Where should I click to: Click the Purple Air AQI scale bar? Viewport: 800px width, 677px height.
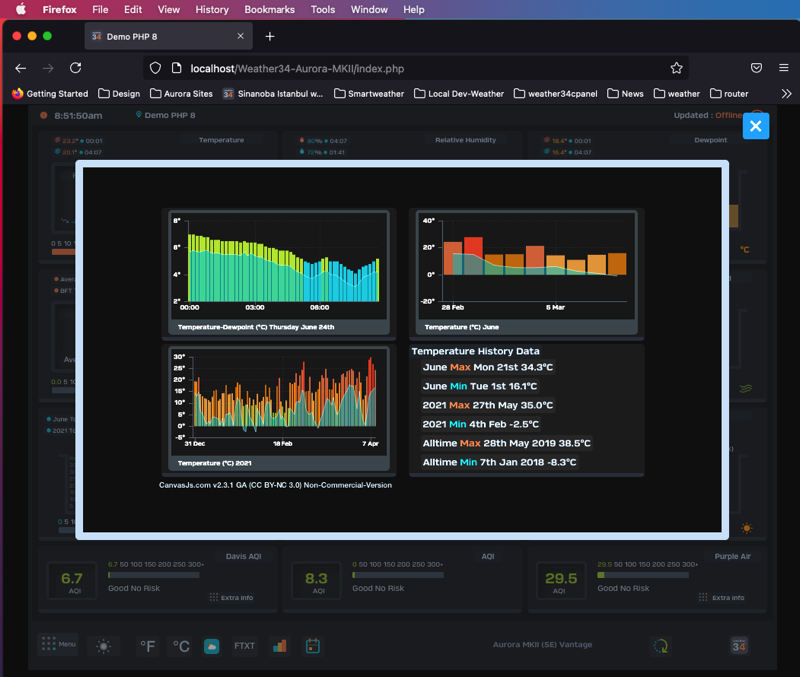point(643,575)
